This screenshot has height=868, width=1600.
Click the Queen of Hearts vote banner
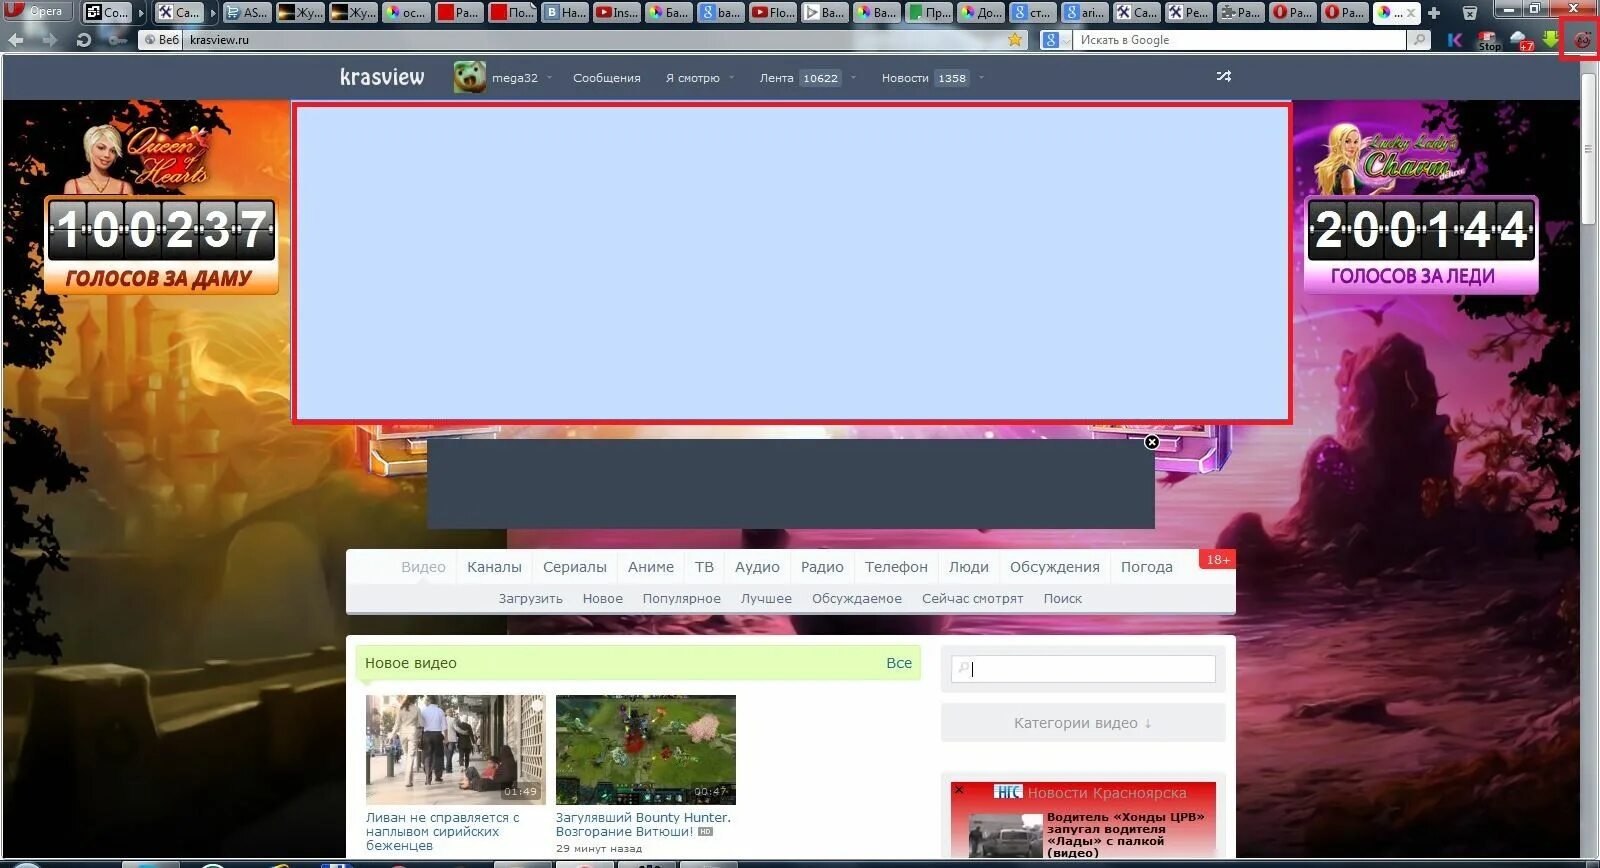click(160, 210)
